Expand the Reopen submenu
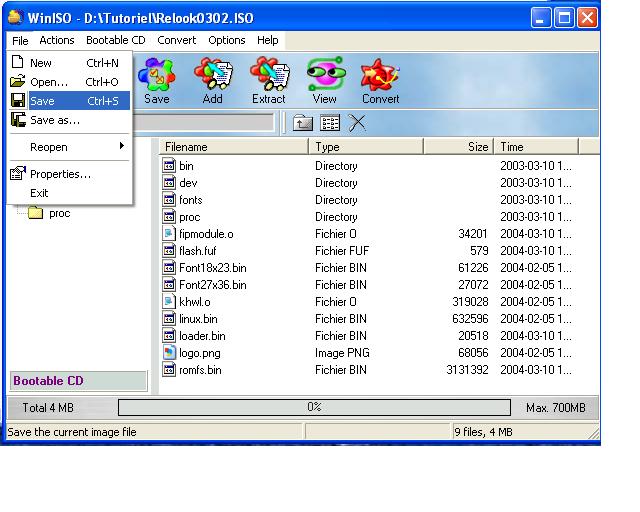Screen dimensions: 640x512 click(70, 147)
